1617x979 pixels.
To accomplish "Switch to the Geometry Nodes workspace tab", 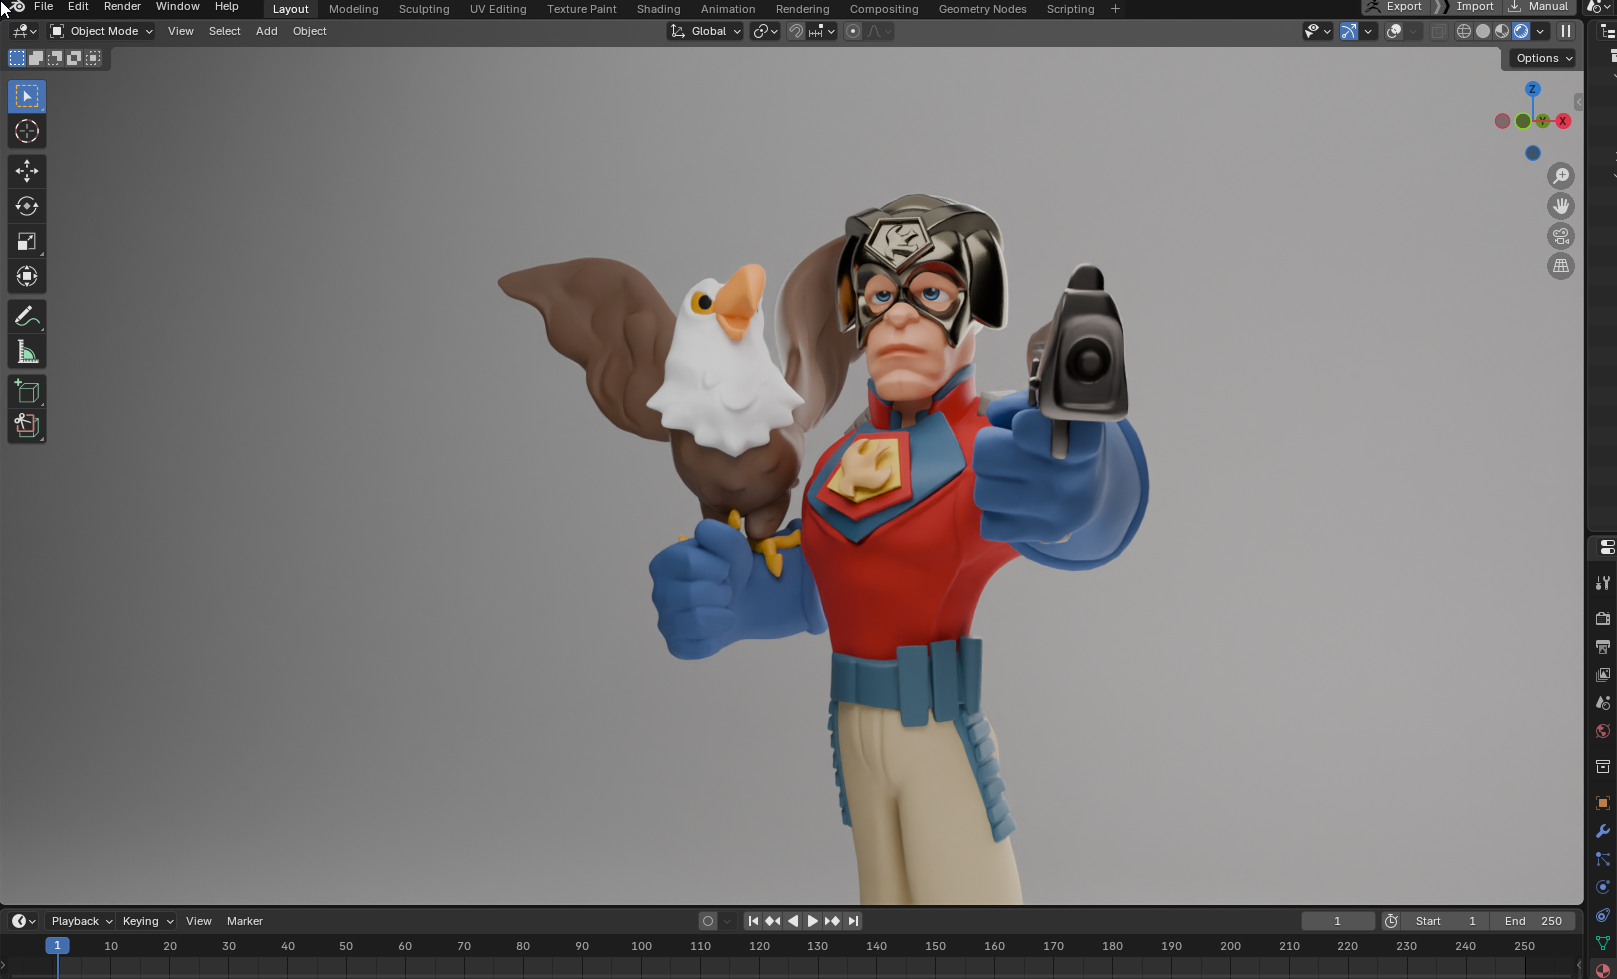I will (x=983, y=9).
